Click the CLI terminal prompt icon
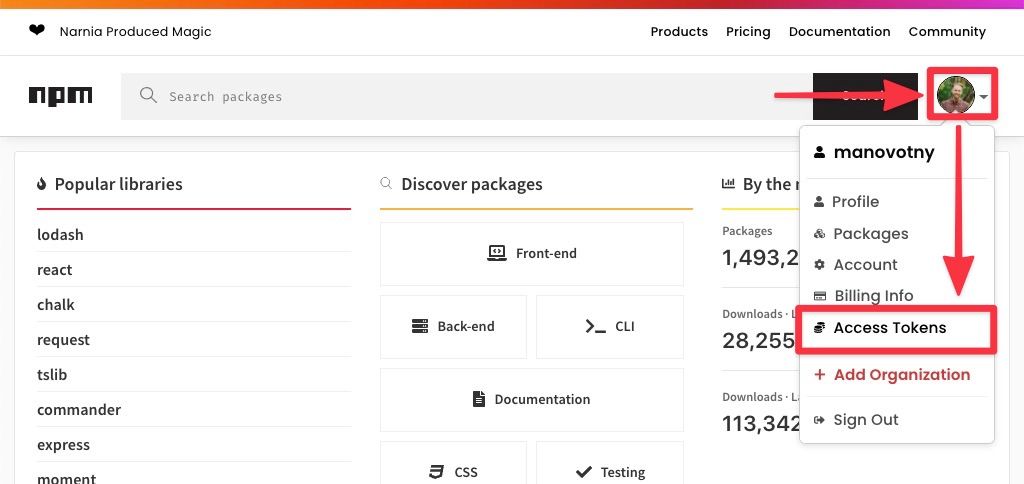This screenshot has height=484, width=1024. [x=596, y=326]
